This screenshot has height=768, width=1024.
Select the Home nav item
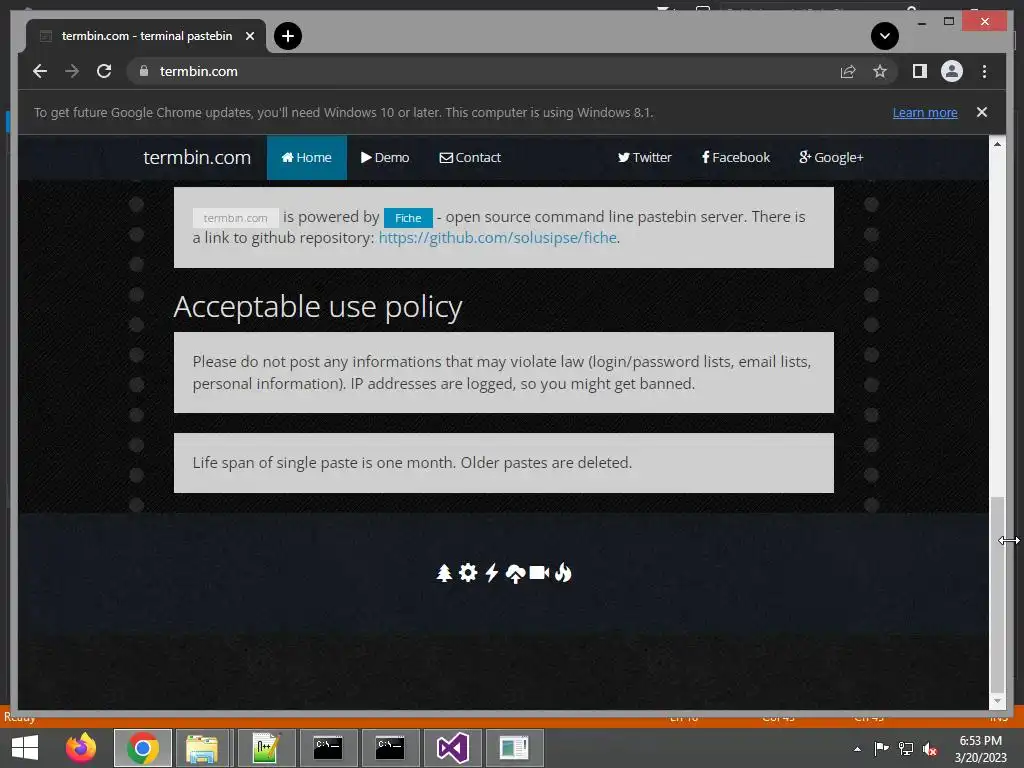point(306,157)
